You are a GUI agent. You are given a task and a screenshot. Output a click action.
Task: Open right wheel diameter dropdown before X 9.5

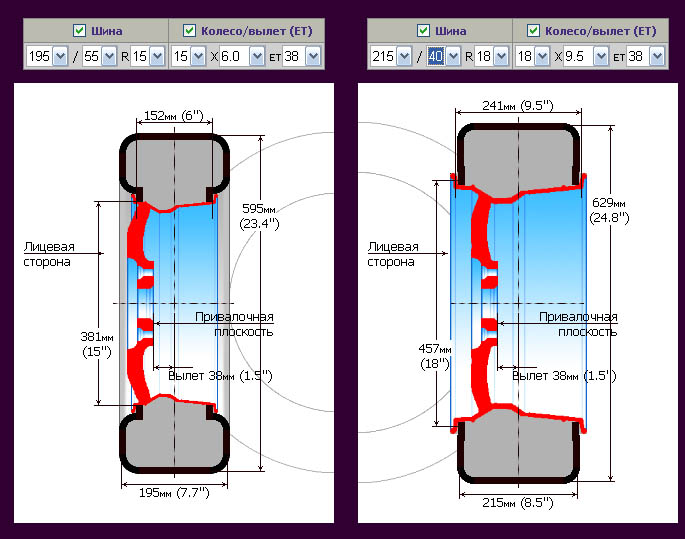[534, 56]
